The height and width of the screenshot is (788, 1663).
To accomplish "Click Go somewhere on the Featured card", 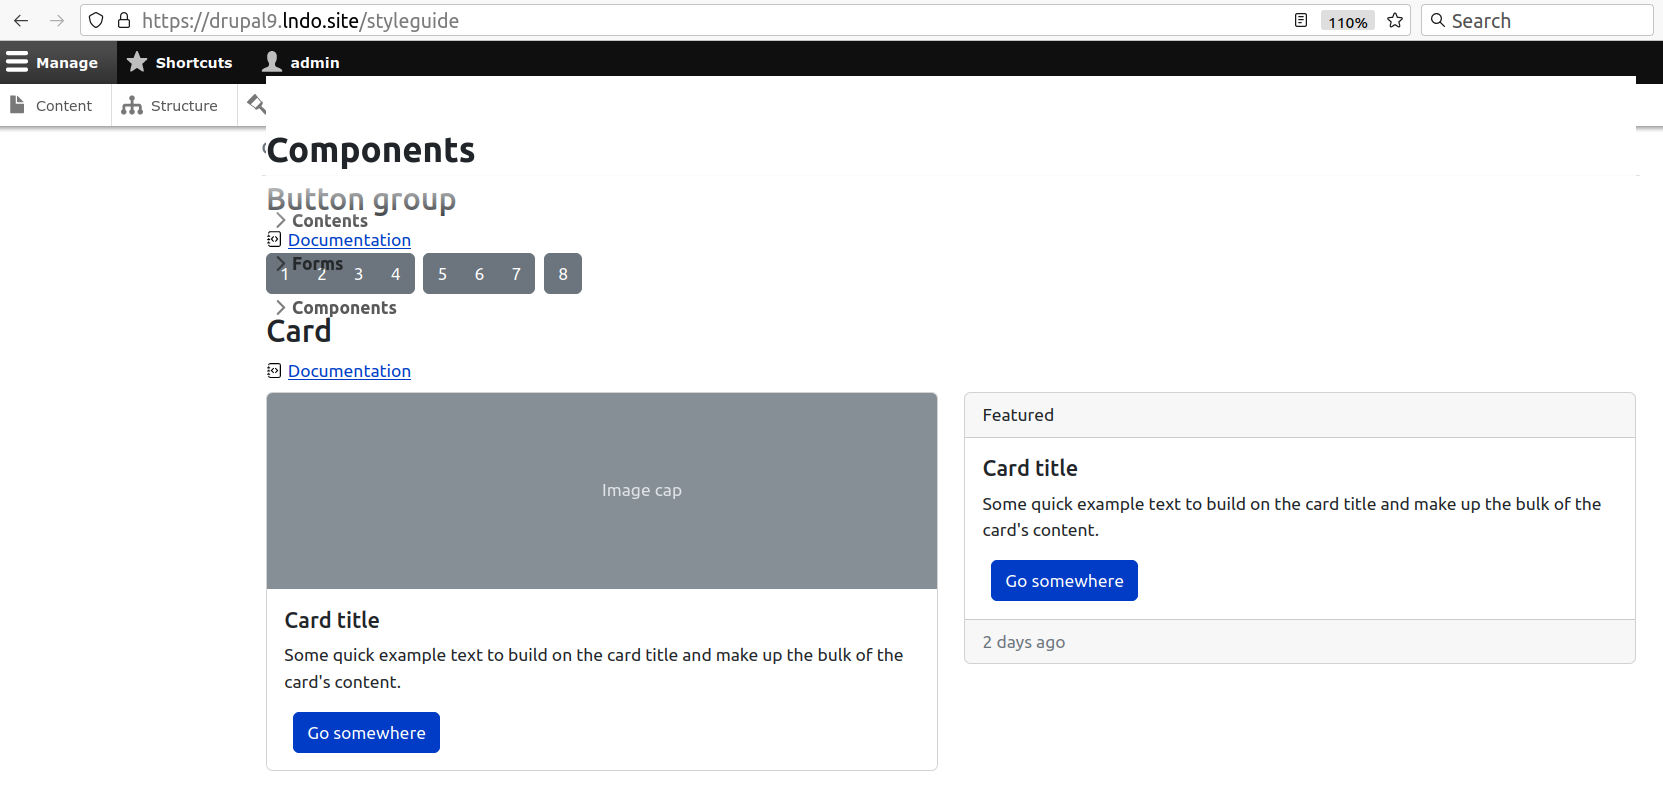I will click(1063, 580).
